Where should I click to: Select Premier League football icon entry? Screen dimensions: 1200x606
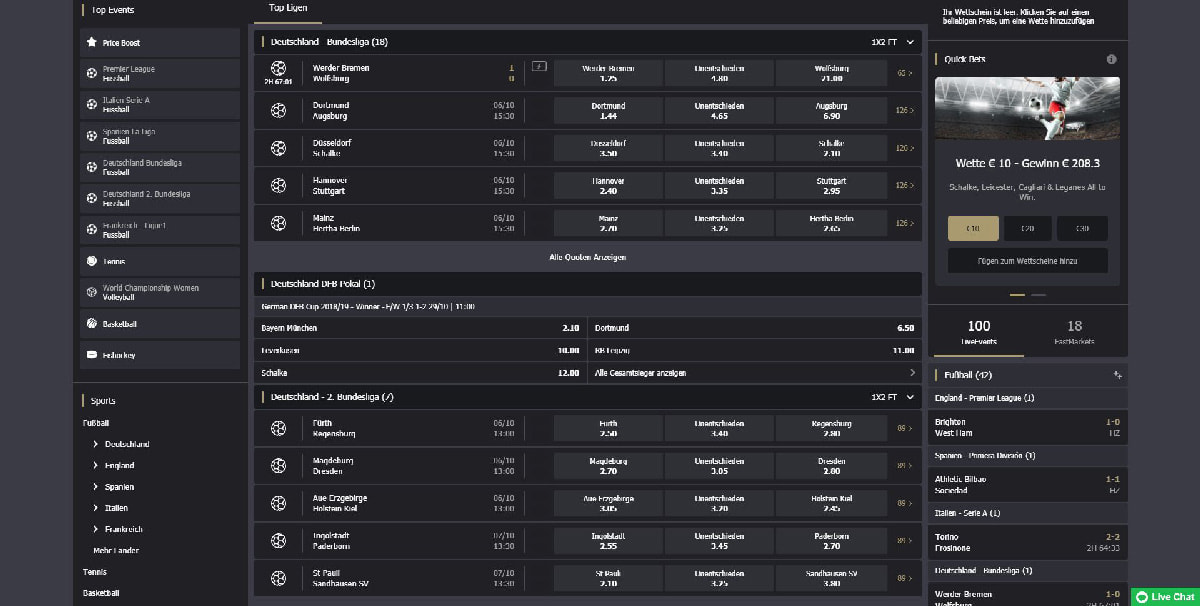pyautogui.click(x=160, y=73)
